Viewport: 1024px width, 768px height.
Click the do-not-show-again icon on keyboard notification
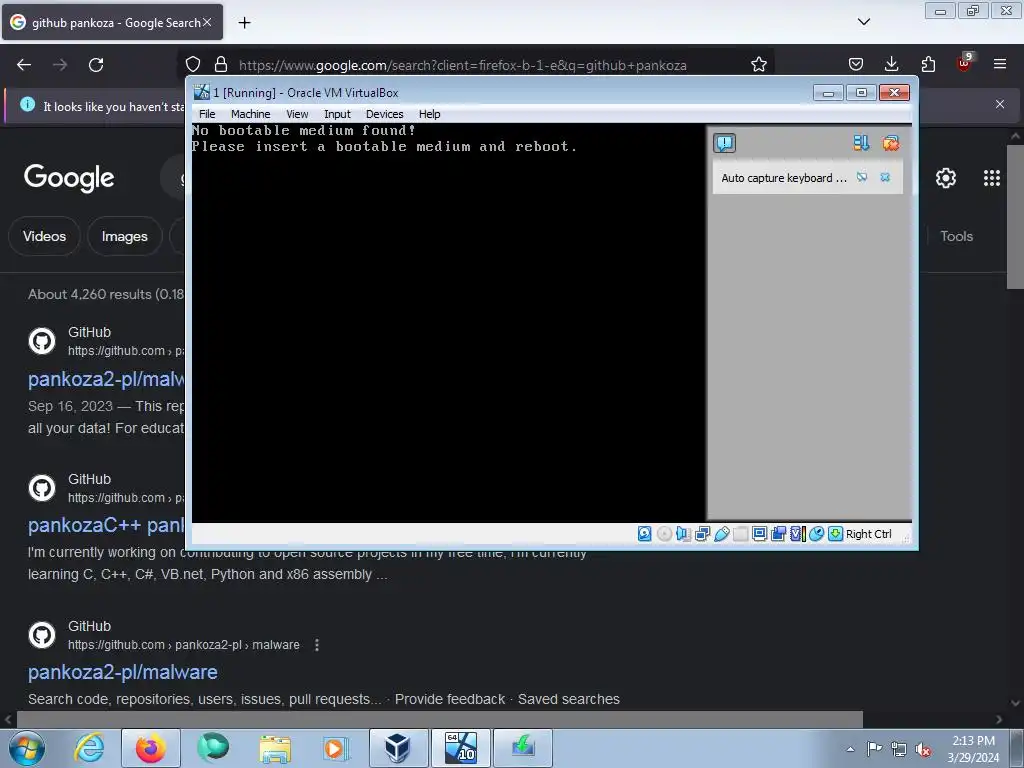click(862, 178)
